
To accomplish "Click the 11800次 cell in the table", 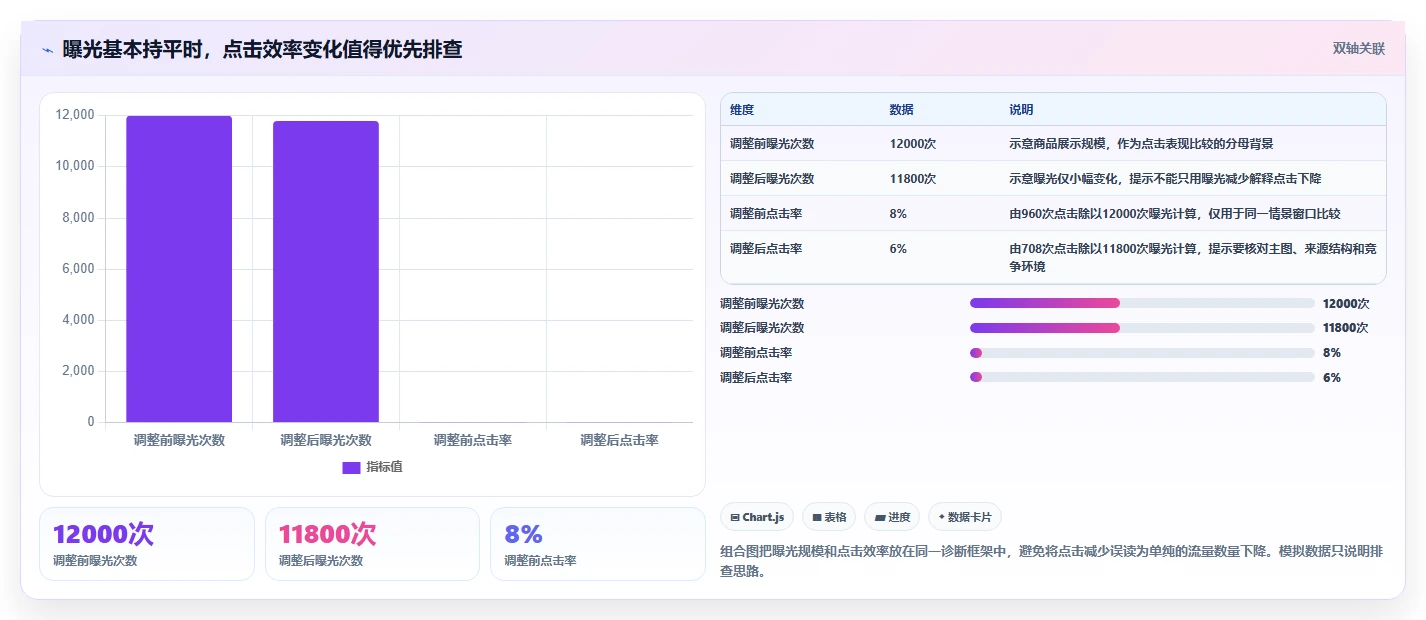I will 912,179.
